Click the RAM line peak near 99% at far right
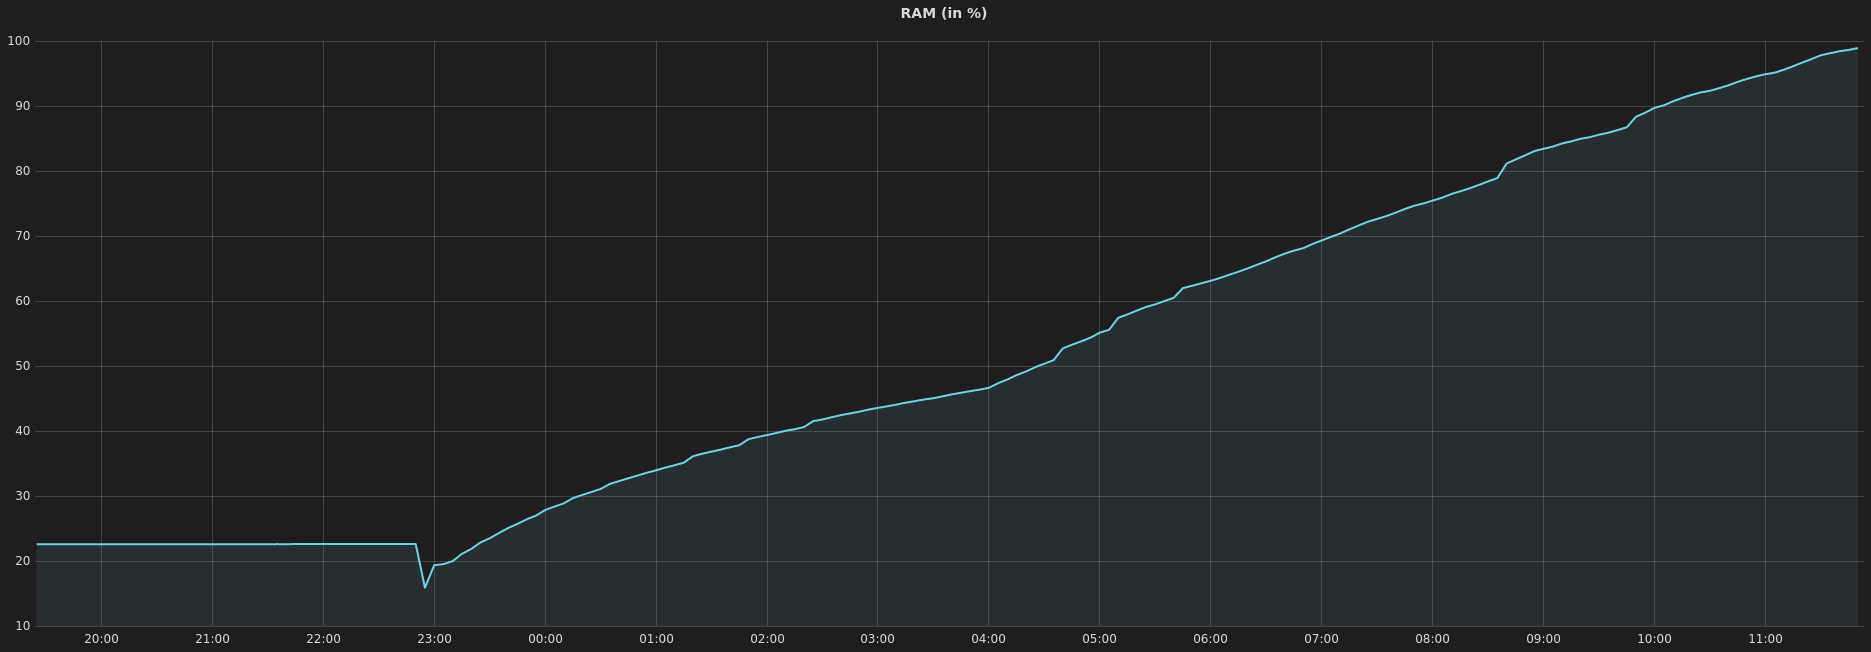1871x652 pixels. (1857, 48)
